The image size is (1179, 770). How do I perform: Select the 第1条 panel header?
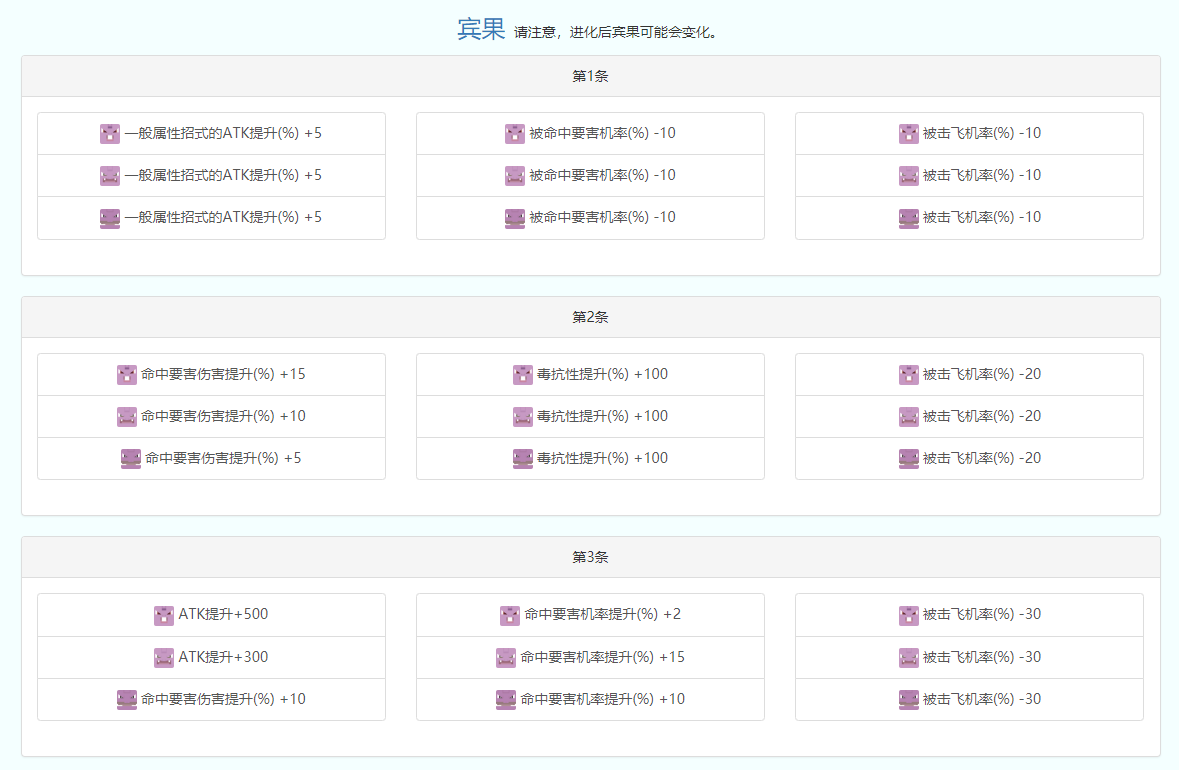pyautogui.click(x=590, y=76)
